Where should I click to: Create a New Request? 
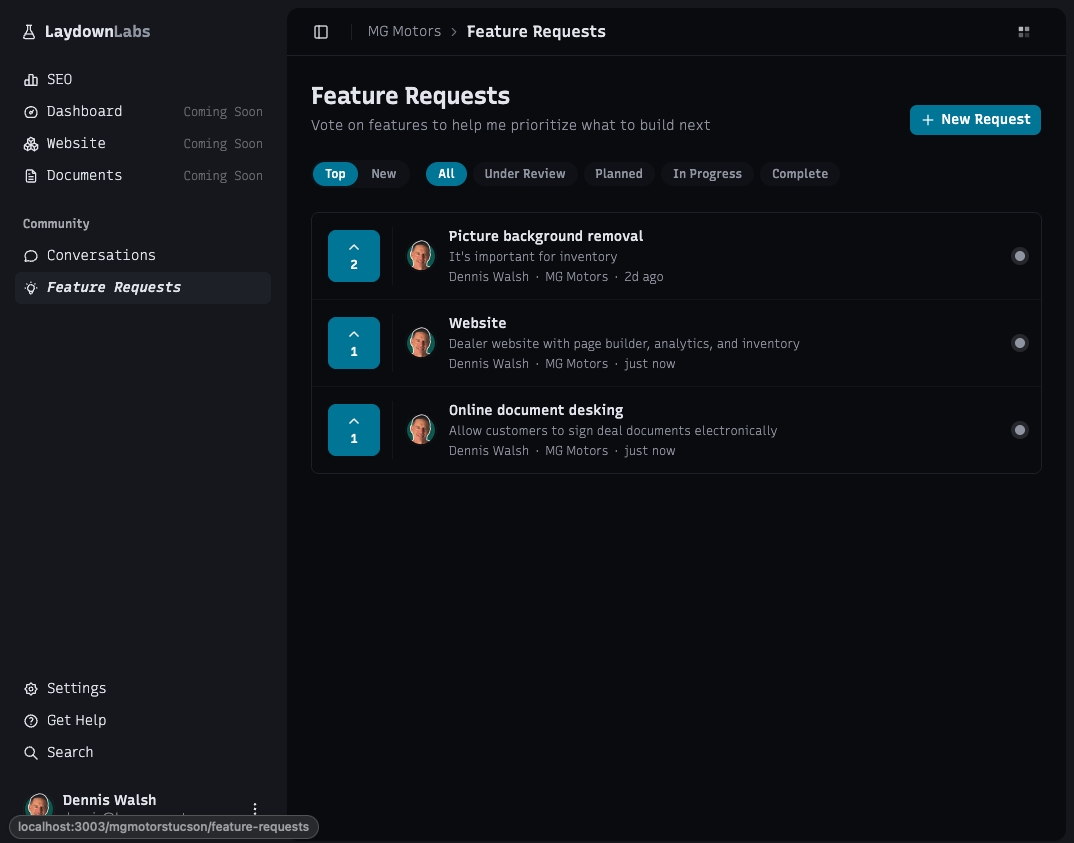975,119
